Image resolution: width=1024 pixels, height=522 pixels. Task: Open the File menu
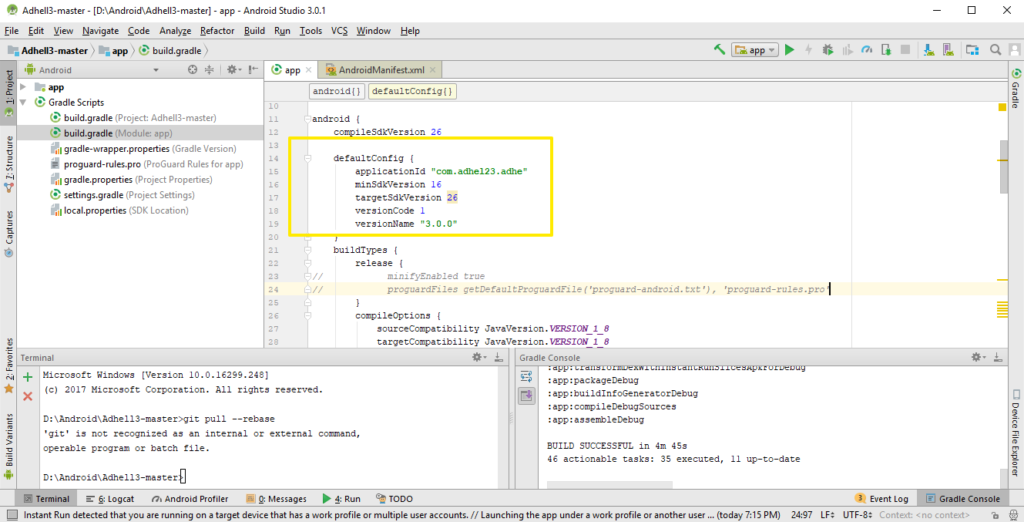point(12,31)
